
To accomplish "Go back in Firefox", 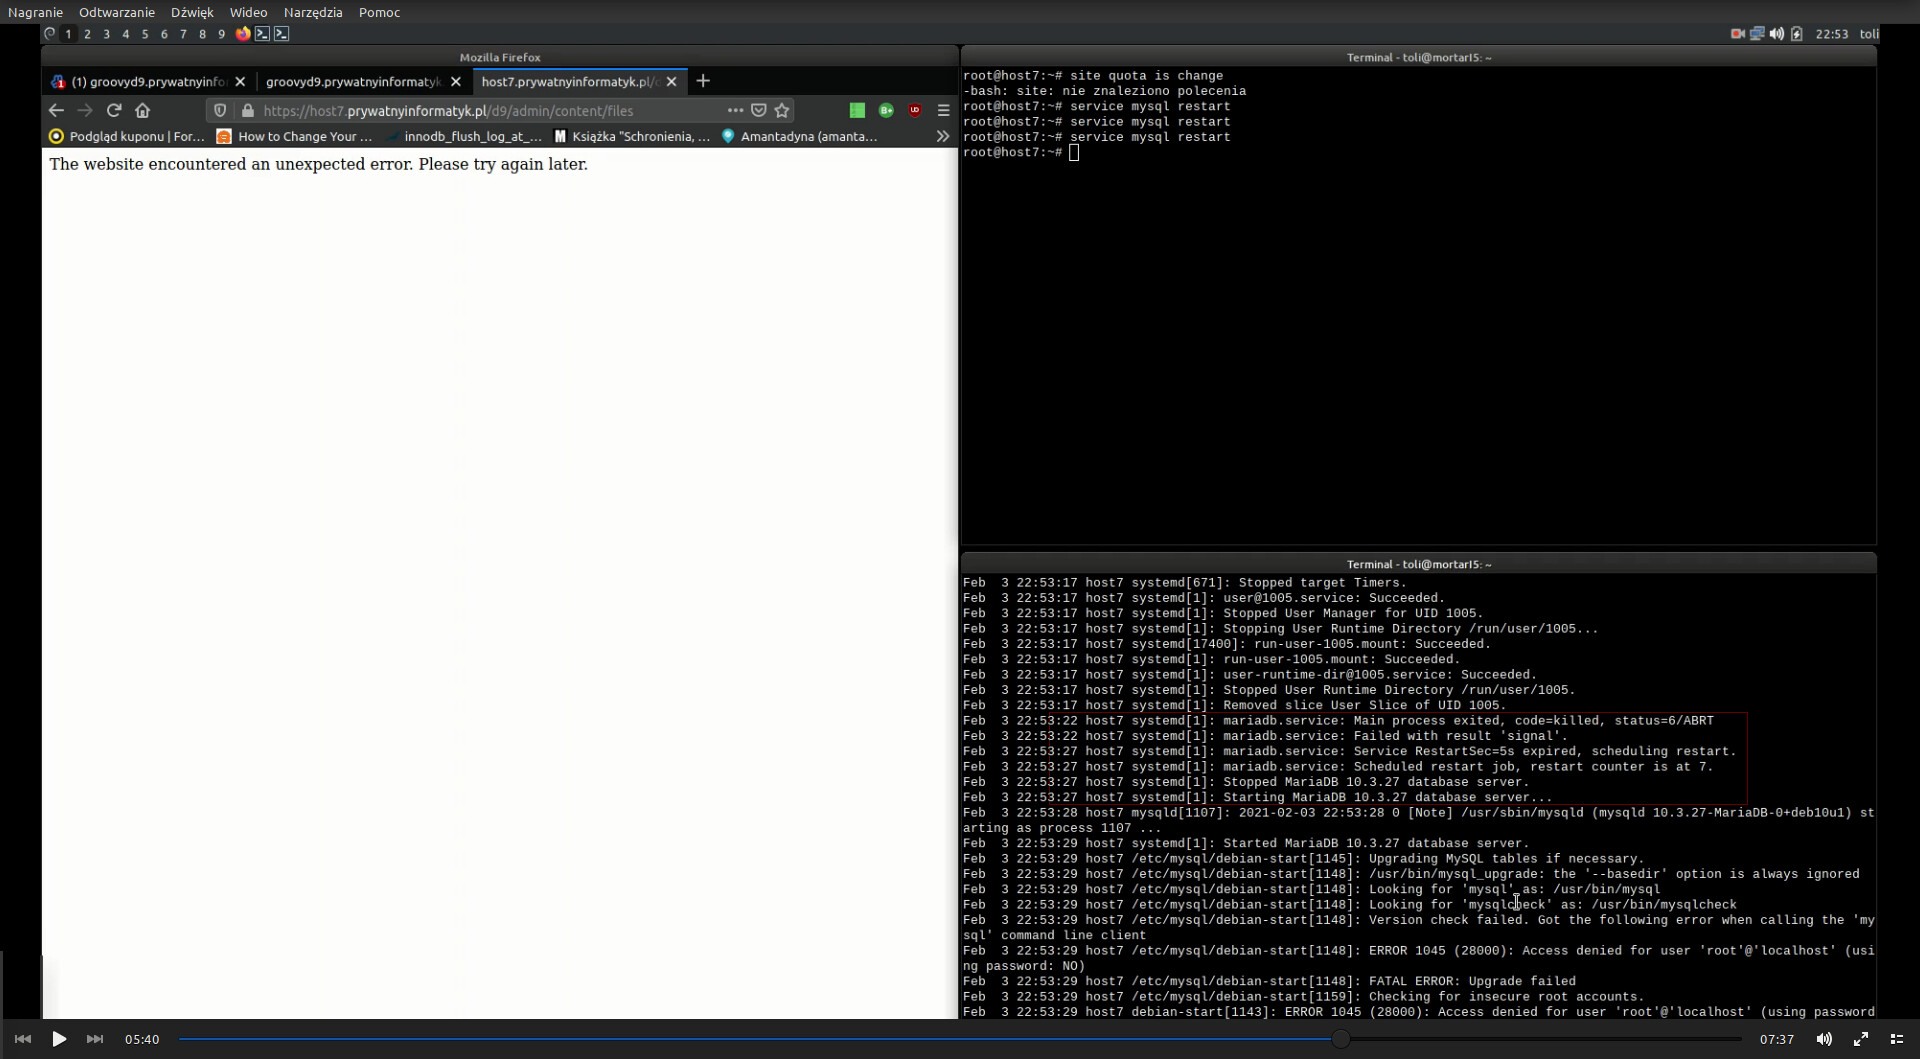I will (x=56, y=111).
